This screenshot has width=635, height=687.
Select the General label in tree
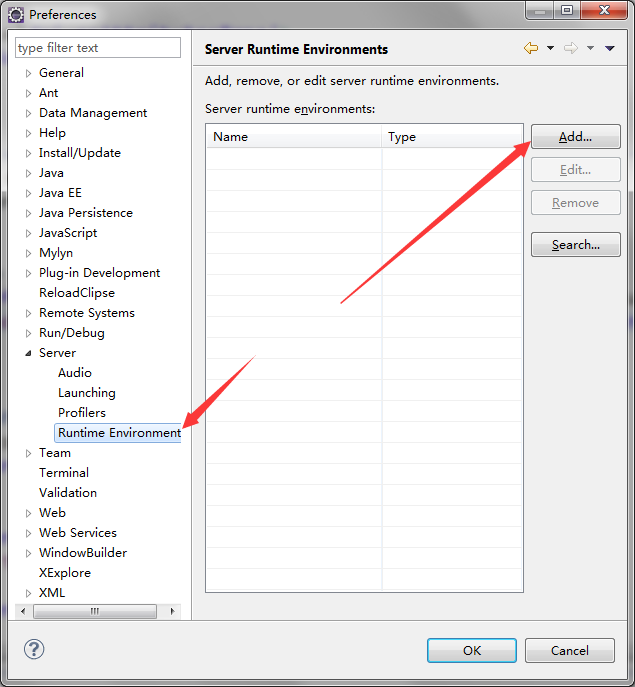click(61, 73)
